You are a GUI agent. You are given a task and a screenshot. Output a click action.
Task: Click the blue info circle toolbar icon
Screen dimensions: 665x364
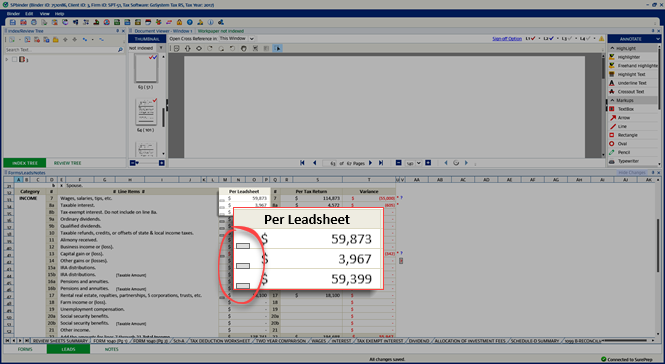click(210, 22)
